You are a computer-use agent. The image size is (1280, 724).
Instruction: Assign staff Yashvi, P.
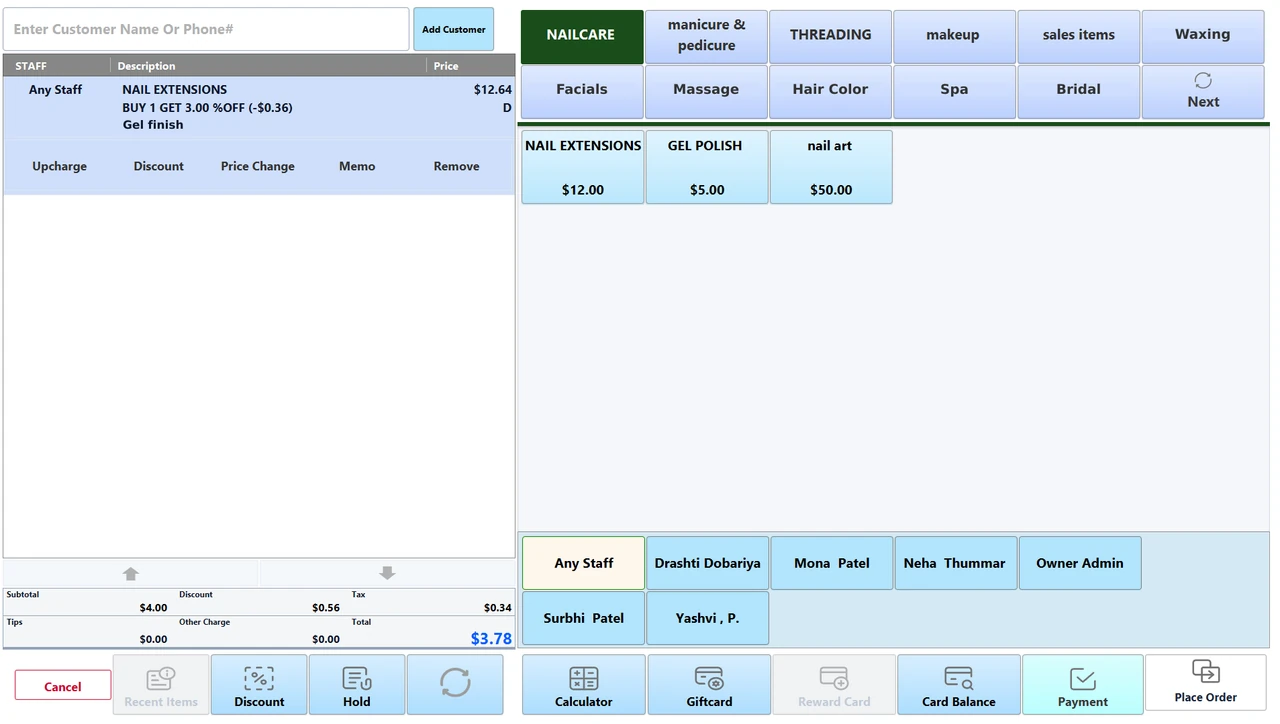click(x=707, y=618)
